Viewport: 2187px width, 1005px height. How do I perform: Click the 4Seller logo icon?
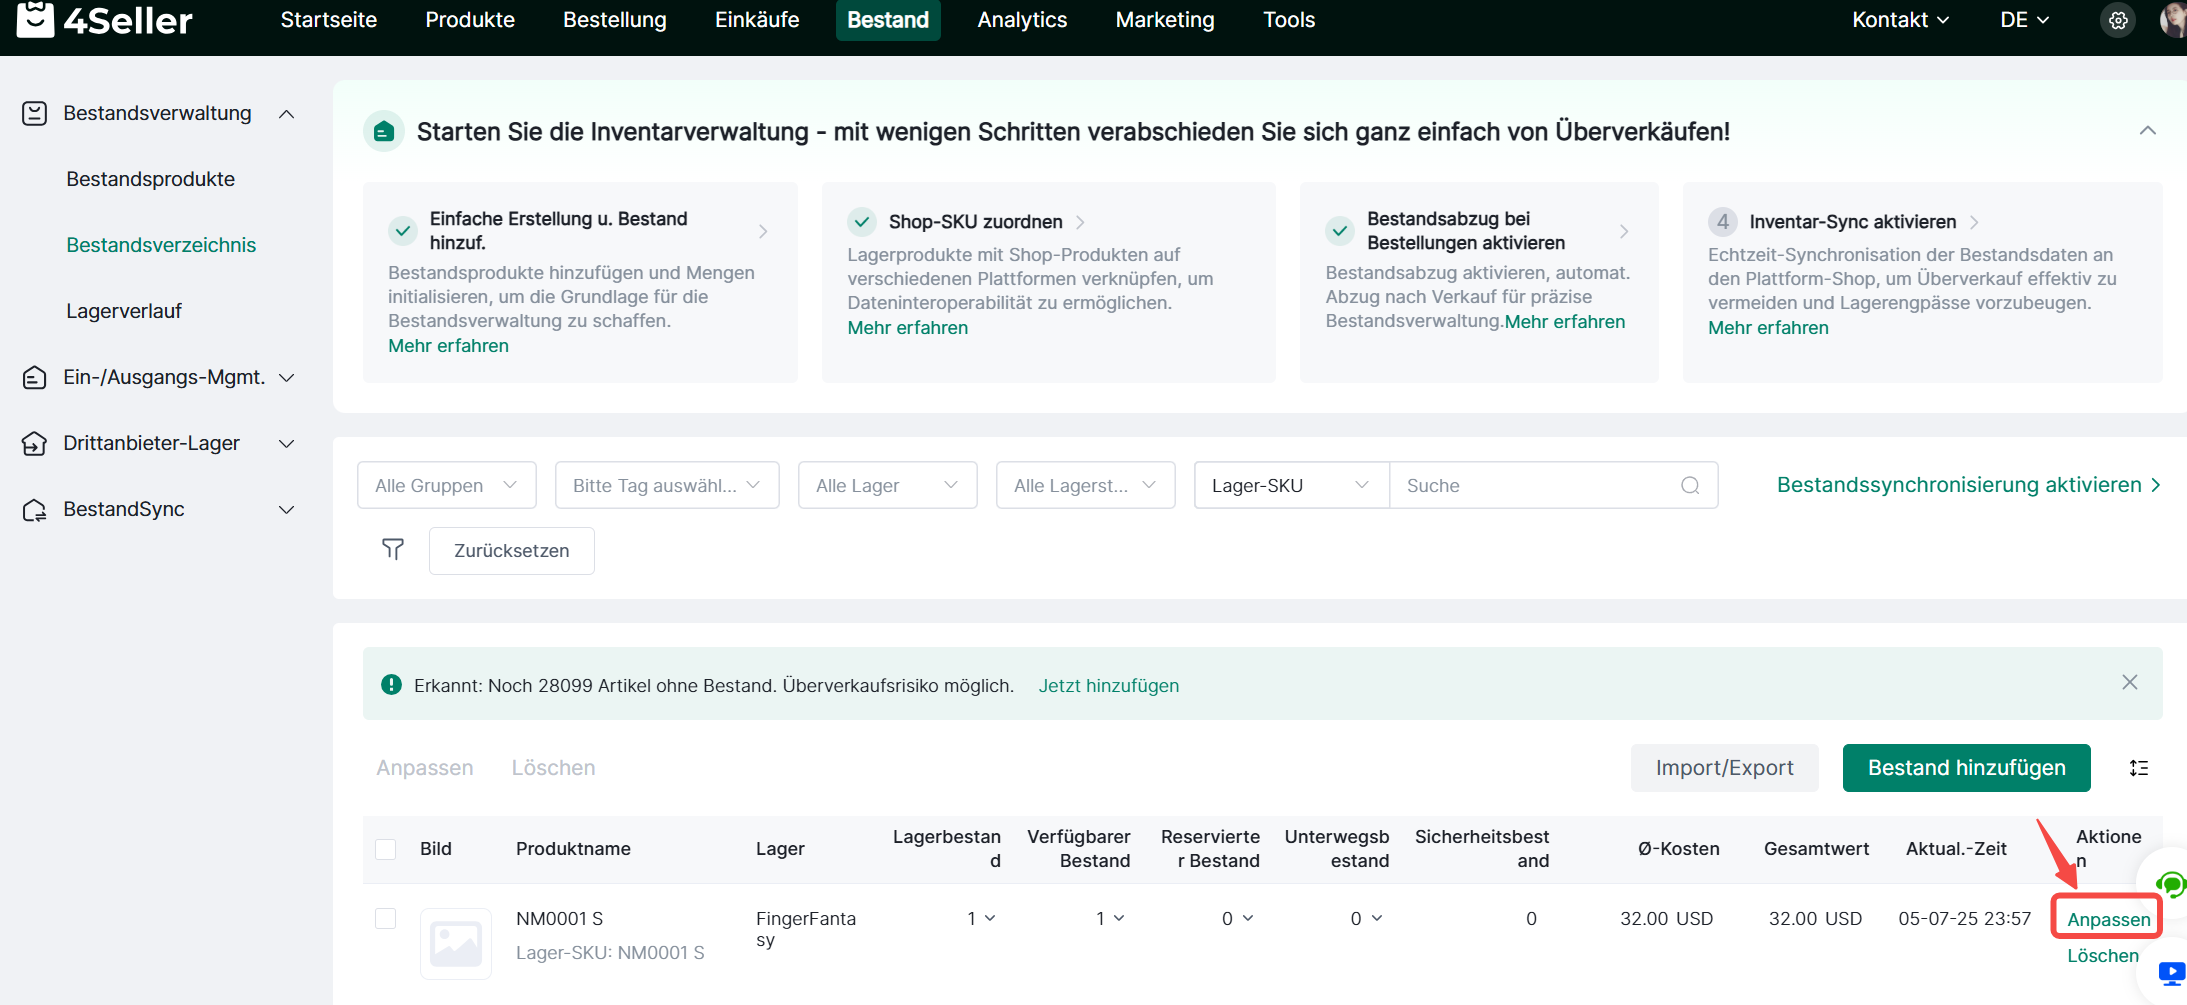[36, 19]
